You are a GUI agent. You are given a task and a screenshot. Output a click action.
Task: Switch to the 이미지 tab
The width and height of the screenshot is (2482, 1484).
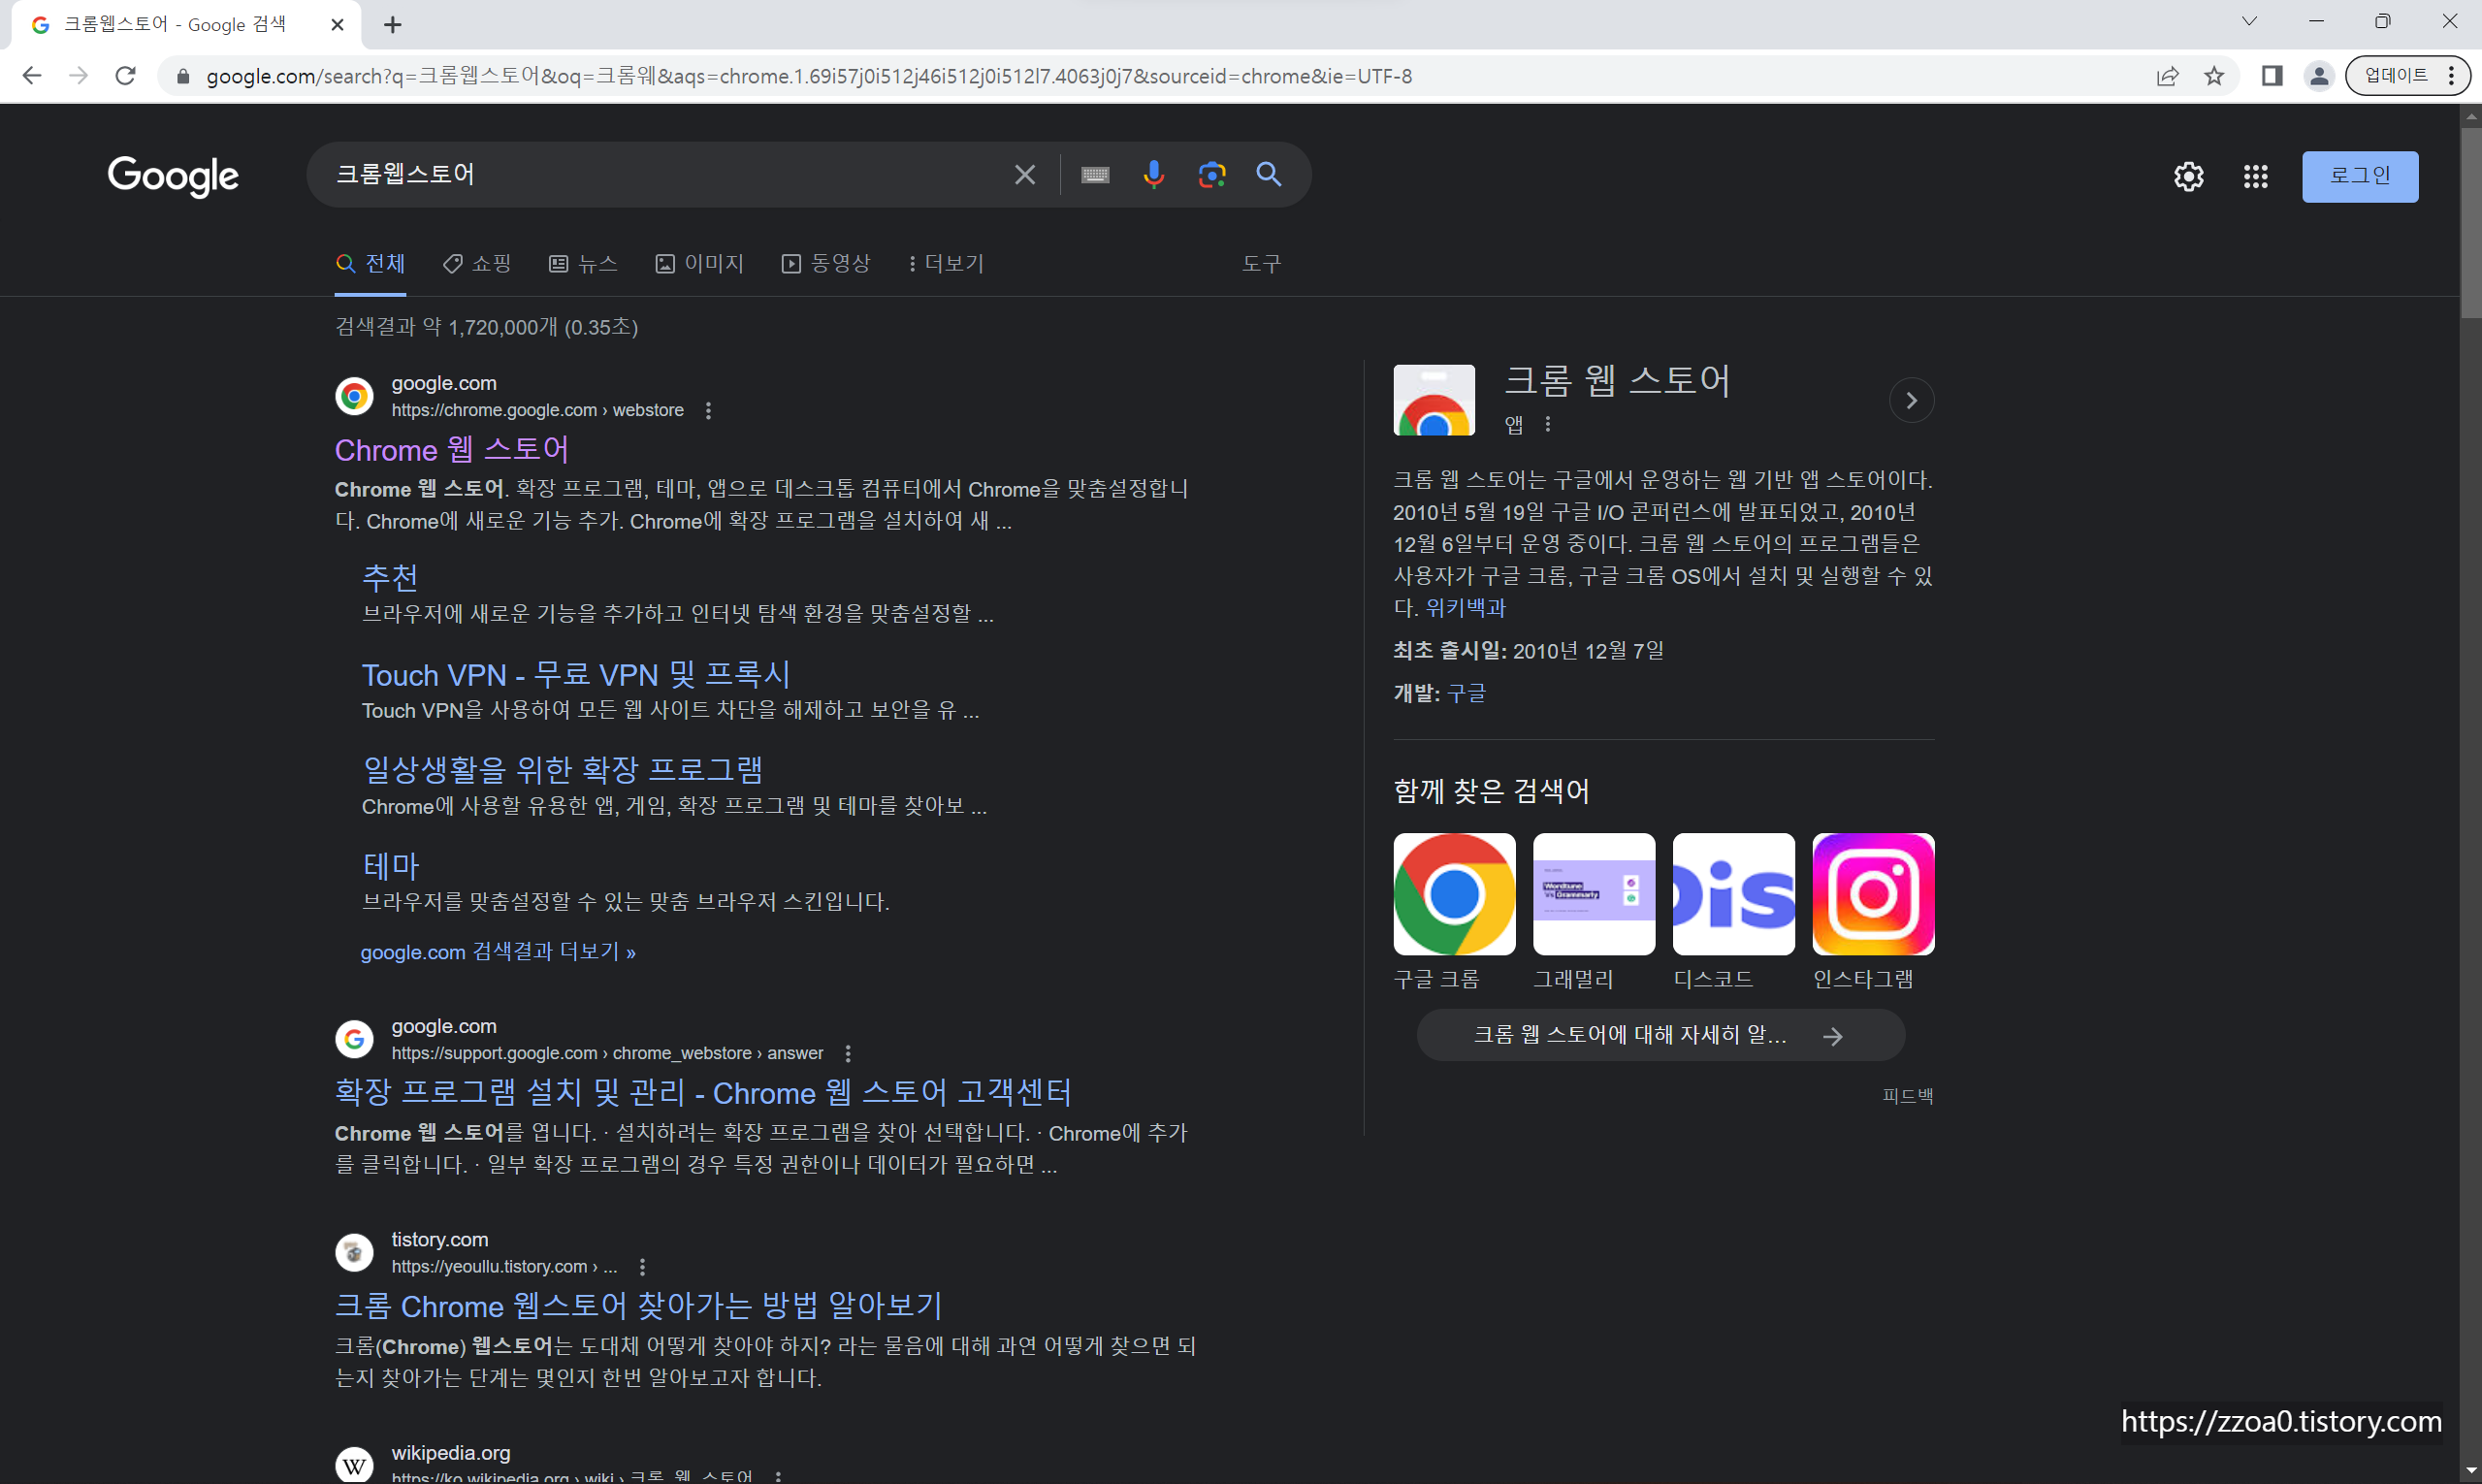point(699,264)
